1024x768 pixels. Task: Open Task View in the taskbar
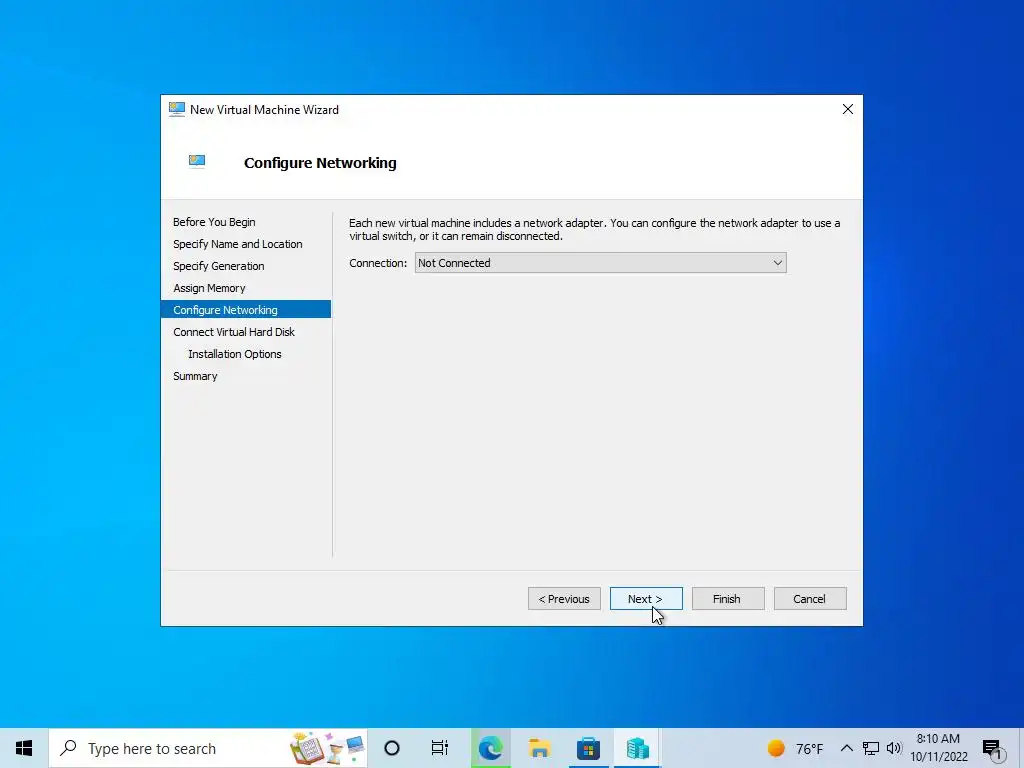click(440, 748)
